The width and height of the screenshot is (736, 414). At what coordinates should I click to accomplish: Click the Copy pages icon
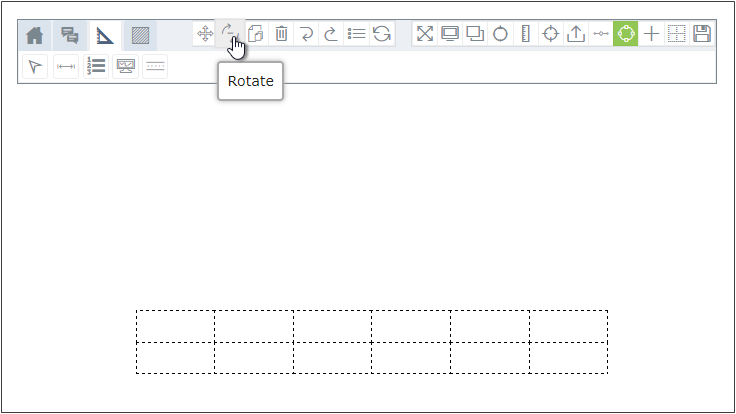pyautogui.click(x=256, y=34)
